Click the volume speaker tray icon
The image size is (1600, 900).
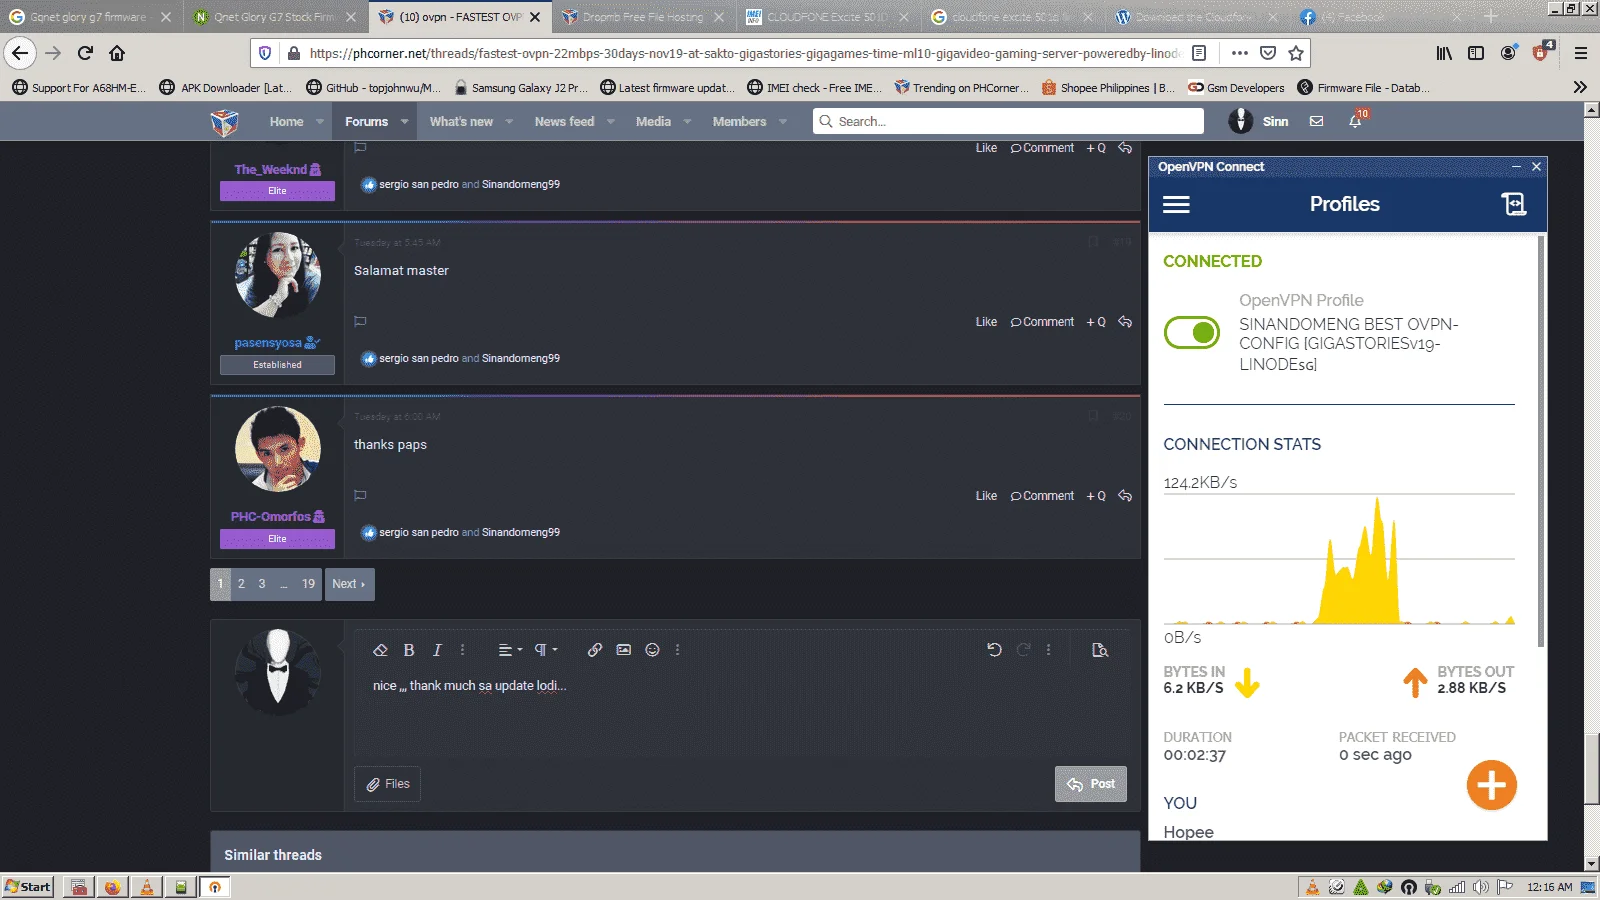click(x=1481, y=887)
